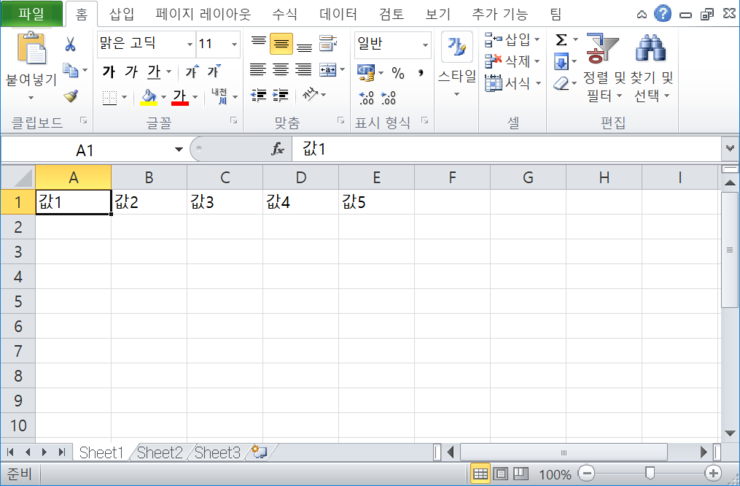Expand the font size 11 dropdown

[x=234, y=44]
